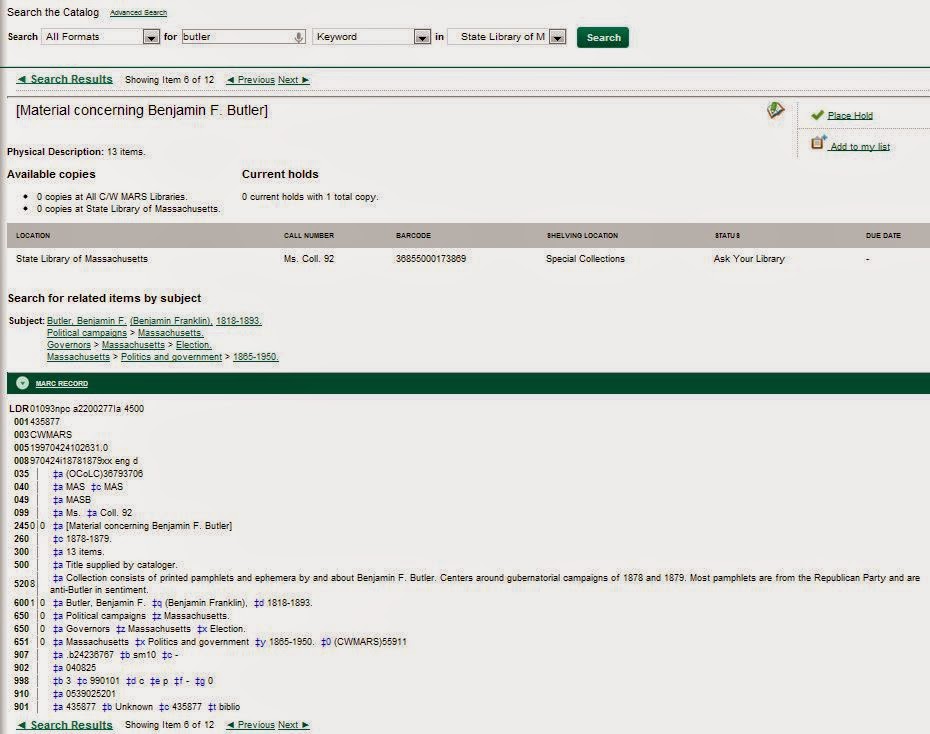The width and height of the screenshot is (930, 734).
Task: Go to Next item at top
Action: [294, 79]
